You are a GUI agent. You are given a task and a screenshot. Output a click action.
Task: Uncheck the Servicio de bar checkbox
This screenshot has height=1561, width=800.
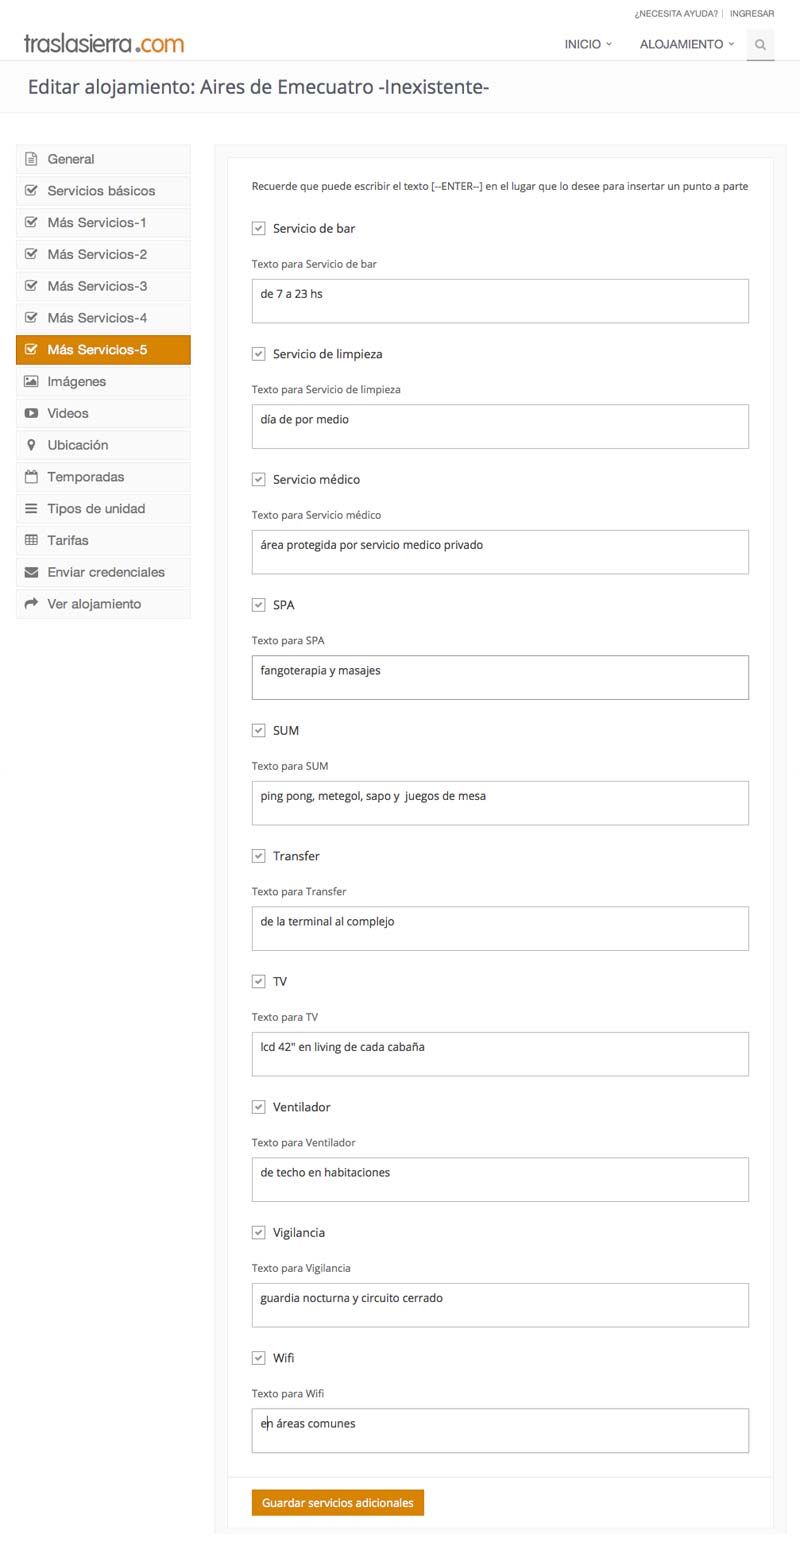click(x=258, y=229)
